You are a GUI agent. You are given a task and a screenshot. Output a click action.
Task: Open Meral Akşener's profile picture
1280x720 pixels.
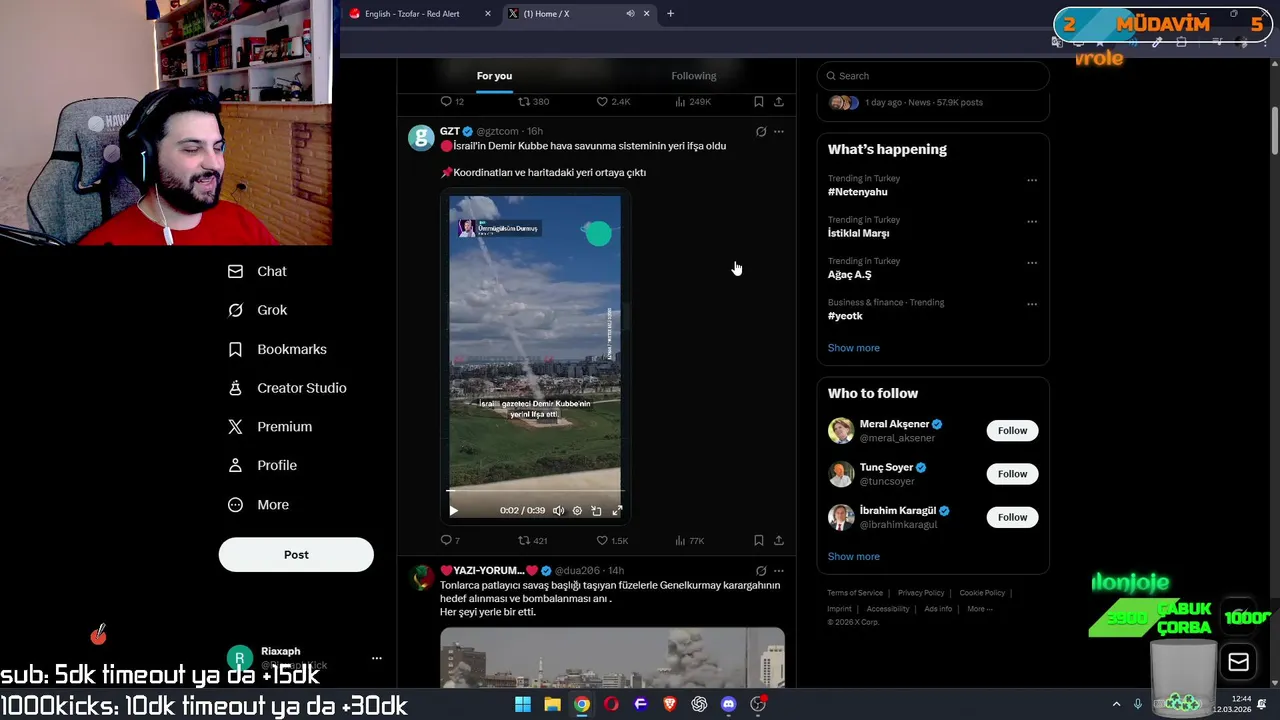click(x=841, y=431)
